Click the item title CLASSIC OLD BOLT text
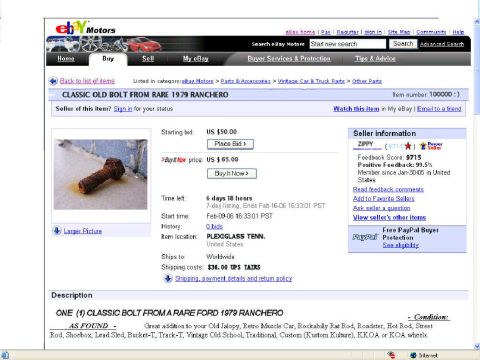Viewport: 480px width, 360px height. [145, 95]
